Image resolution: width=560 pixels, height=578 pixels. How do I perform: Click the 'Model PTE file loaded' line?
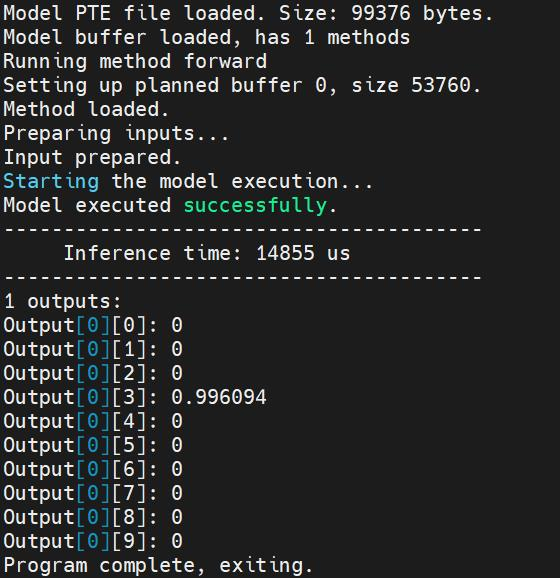pos(248,14)
